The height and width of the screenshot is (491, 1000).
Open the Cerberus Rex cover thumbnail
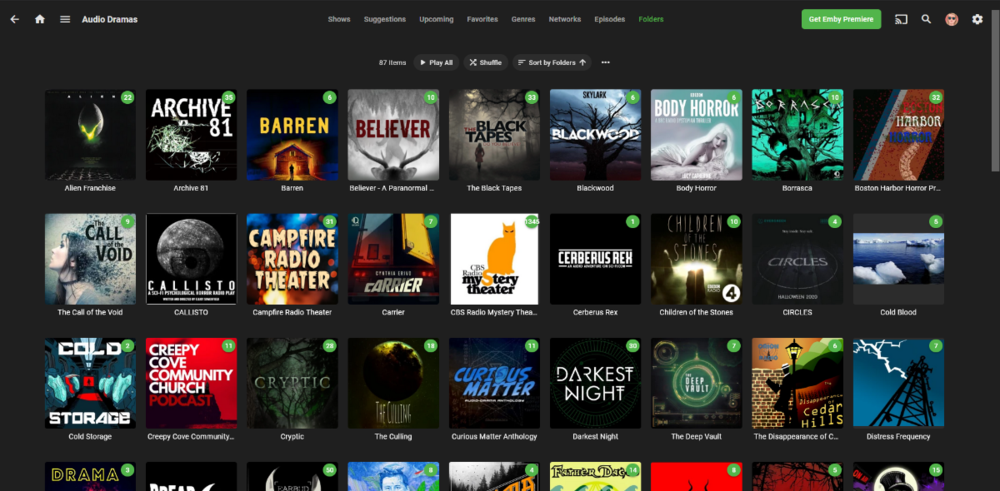(595, 259)
